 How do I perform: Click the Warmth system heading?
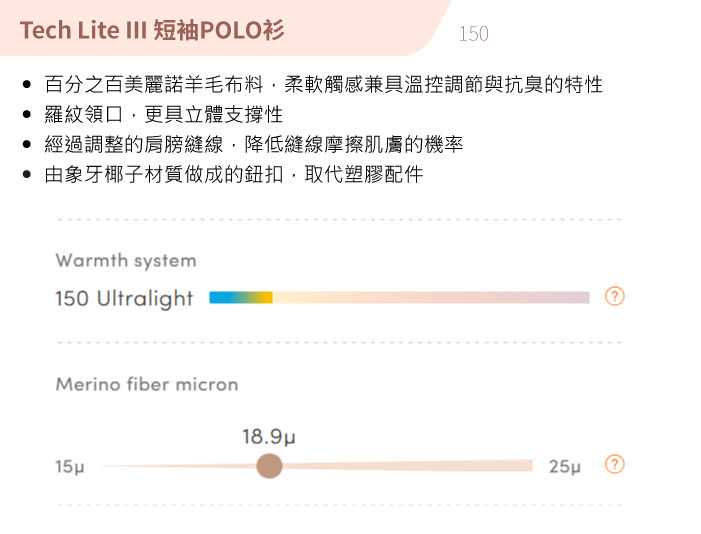[x=126, y=260]
